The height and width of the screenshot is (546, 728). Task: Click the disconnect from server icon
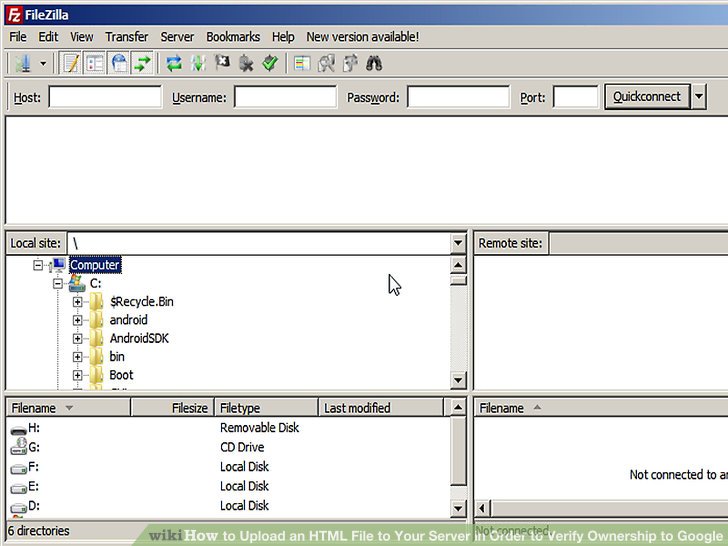click(246, 63)
